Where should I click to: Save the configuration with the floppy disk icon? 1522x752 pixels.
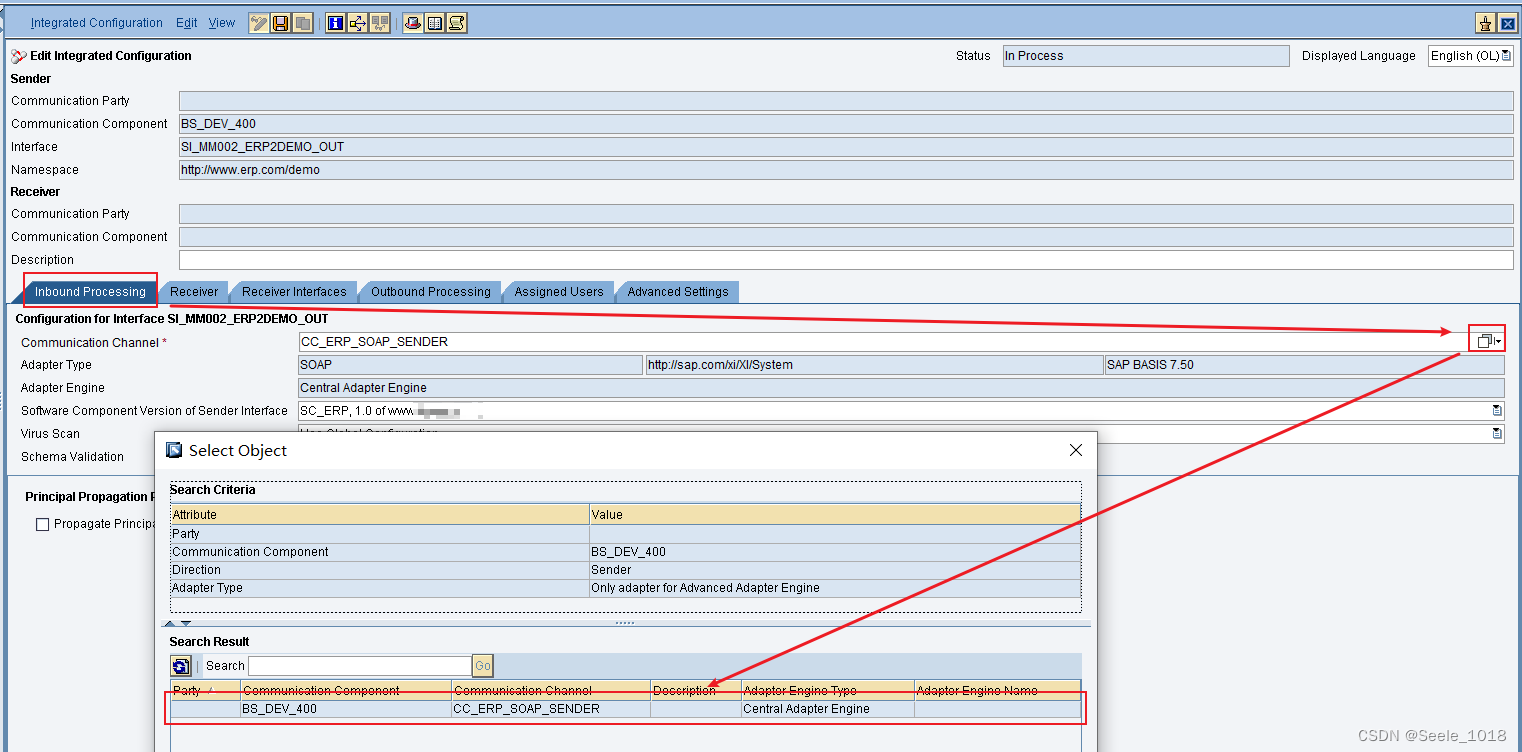point(281,23)
